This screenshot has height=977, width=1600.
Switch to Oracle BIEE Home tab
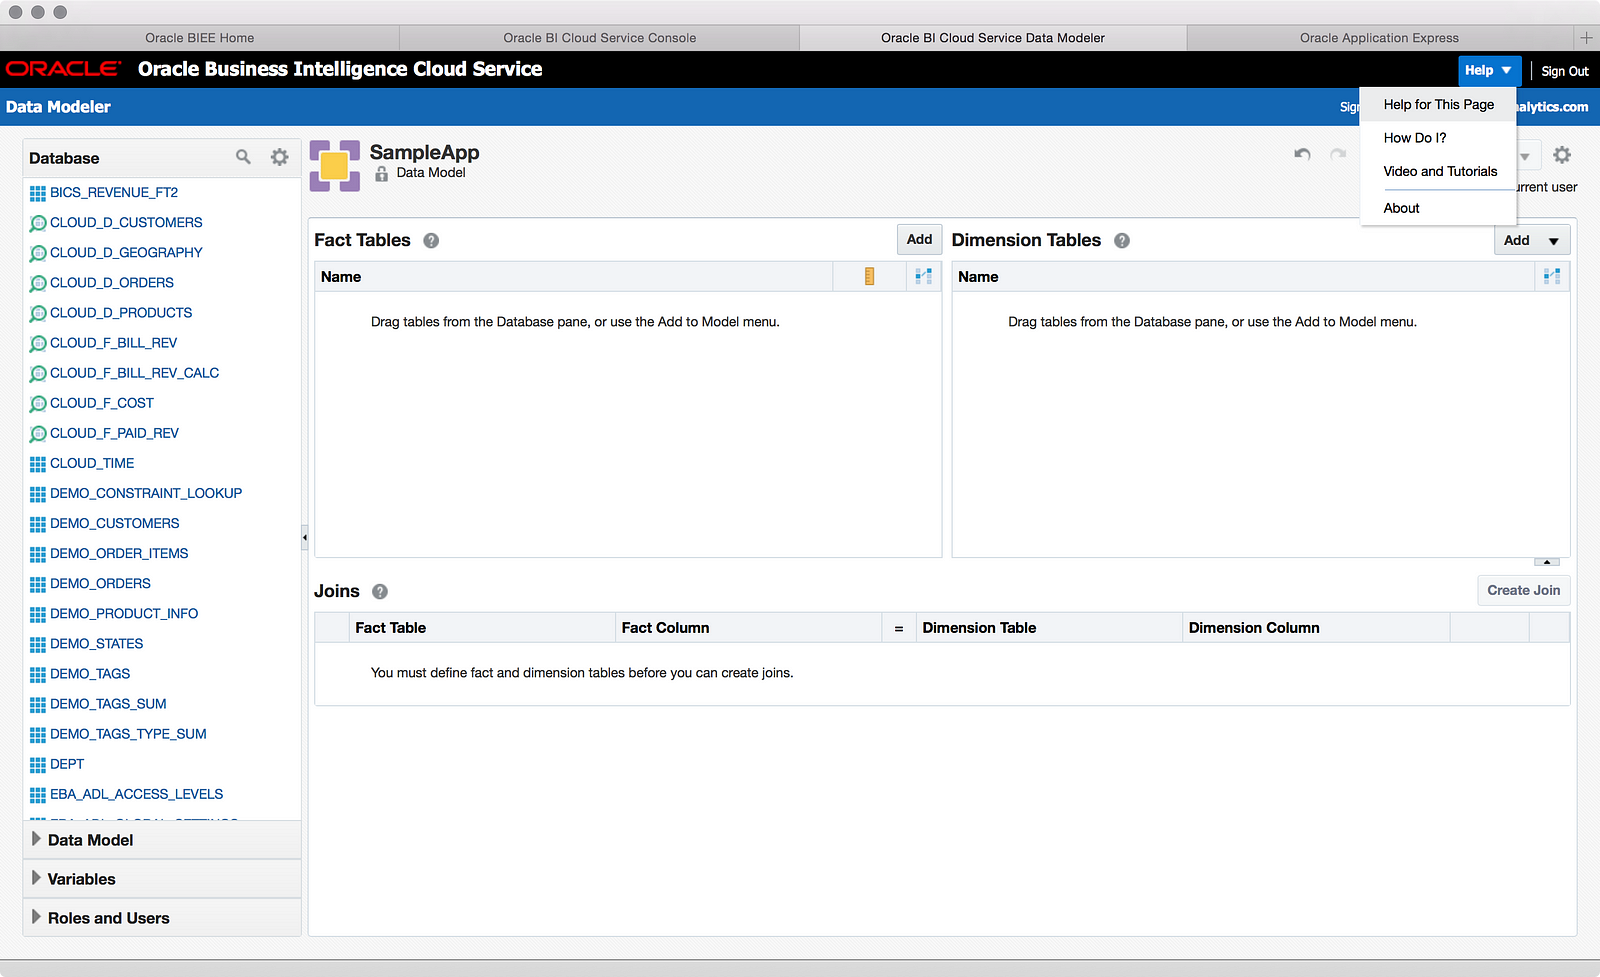point(200,38)
